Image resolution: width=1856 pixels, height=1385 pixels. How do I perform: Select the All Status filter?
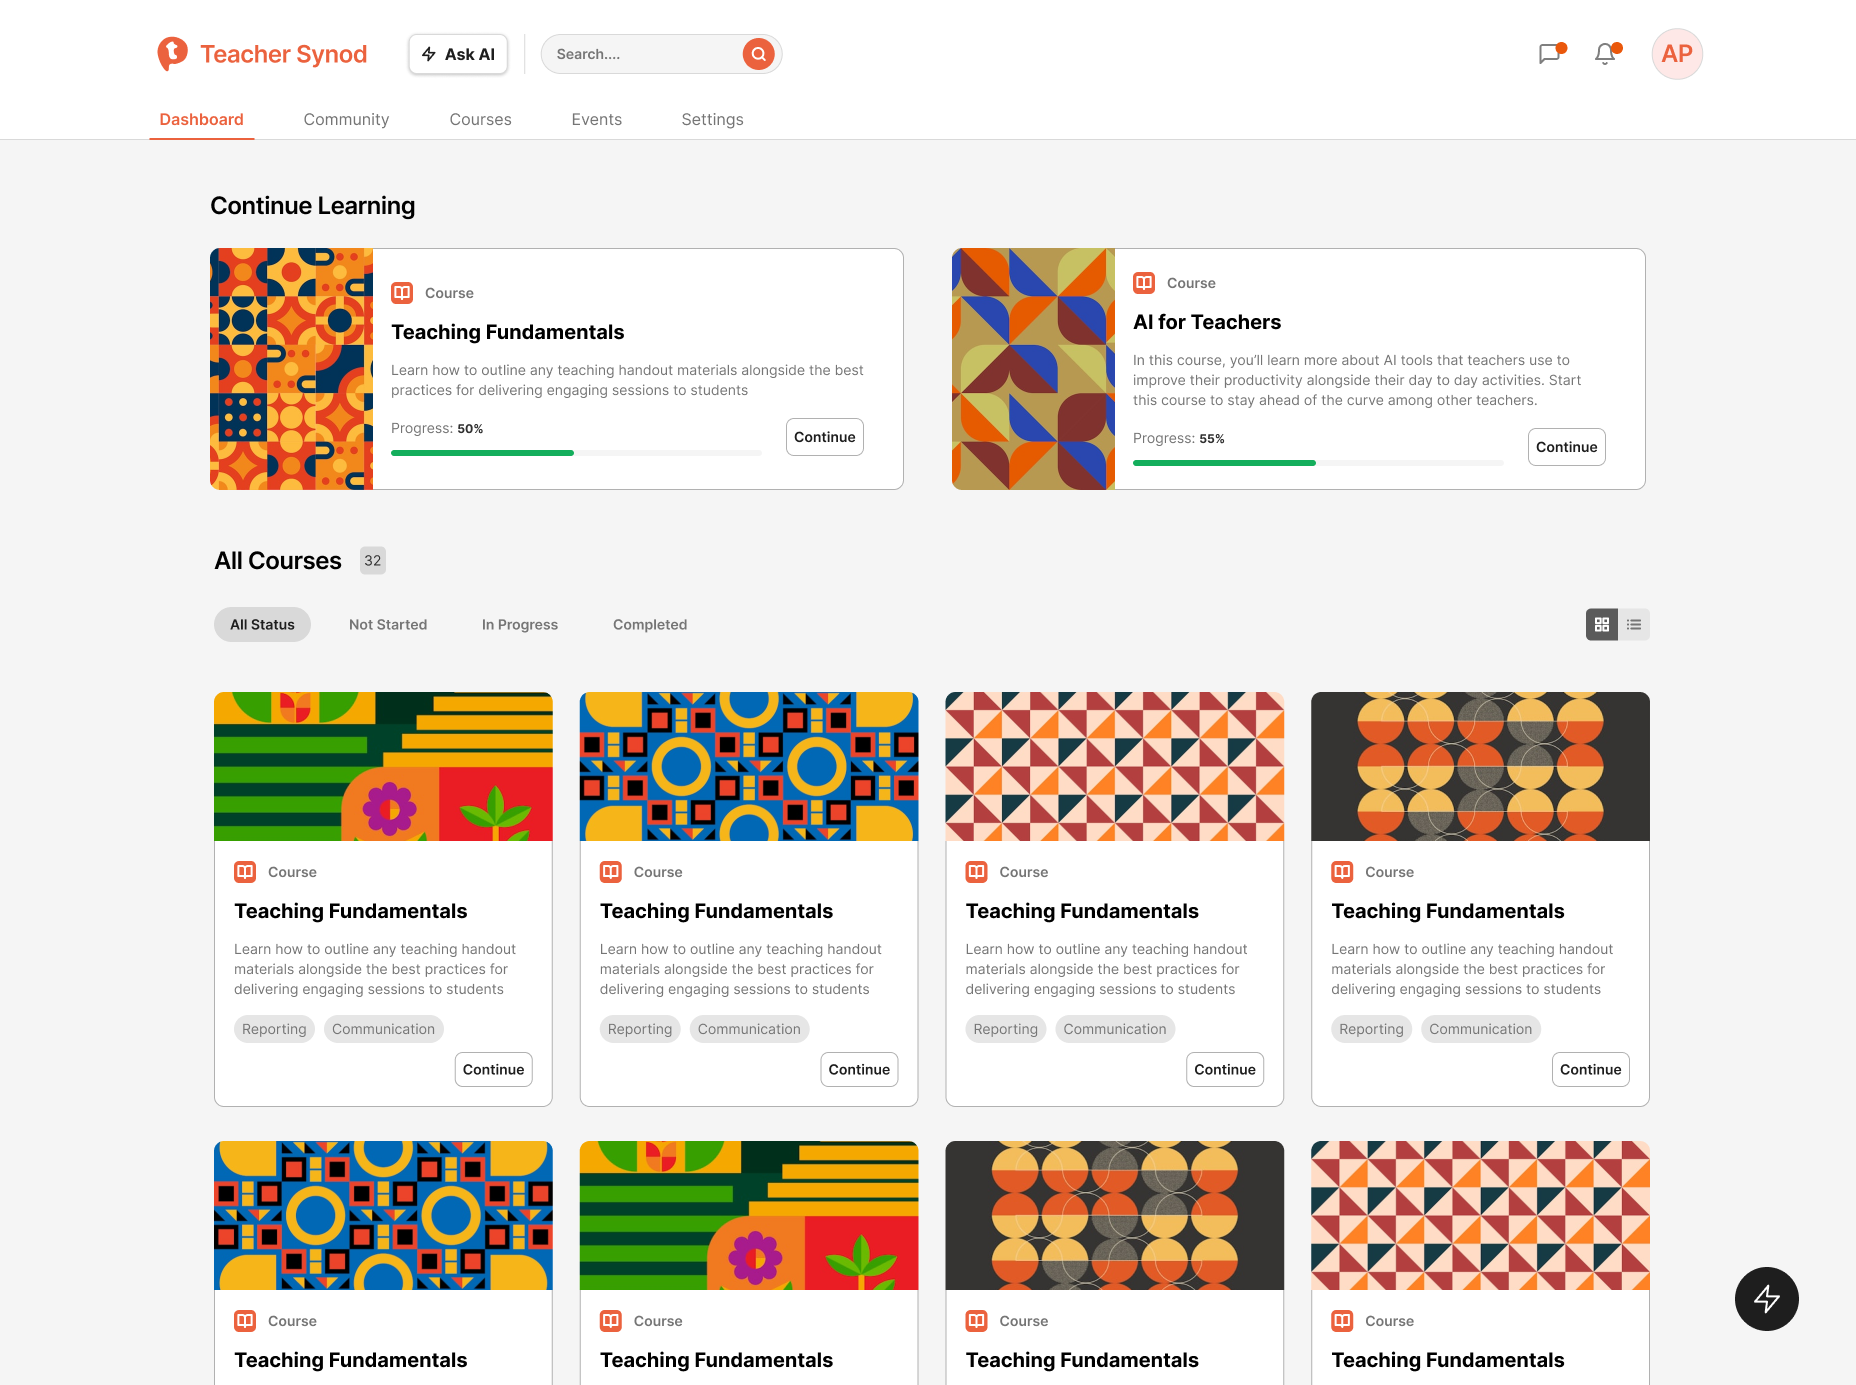(262, 624)
